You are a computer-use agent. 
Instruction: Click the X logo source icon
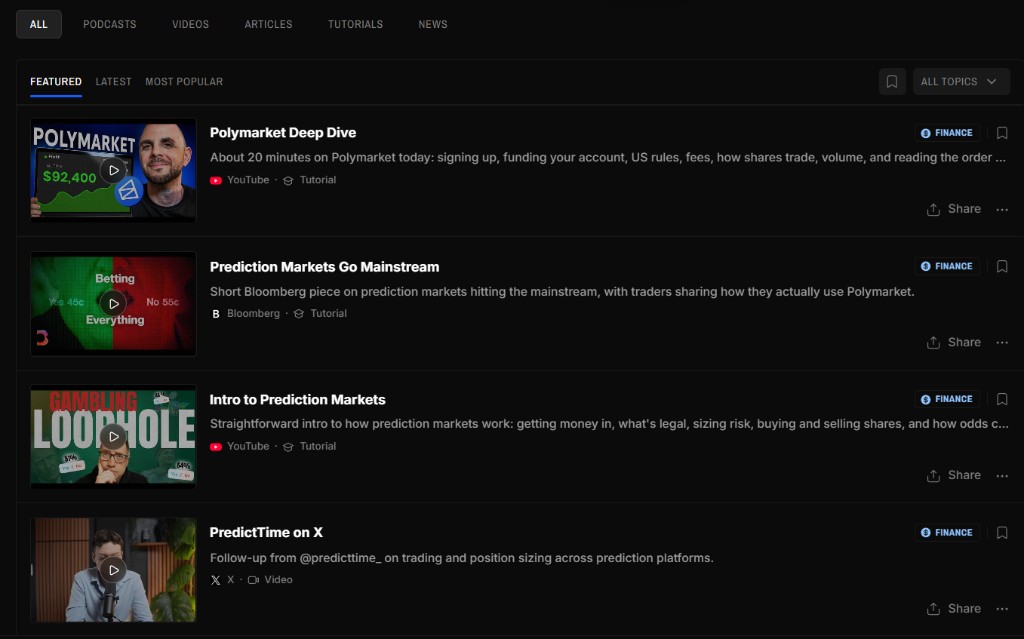216,580
